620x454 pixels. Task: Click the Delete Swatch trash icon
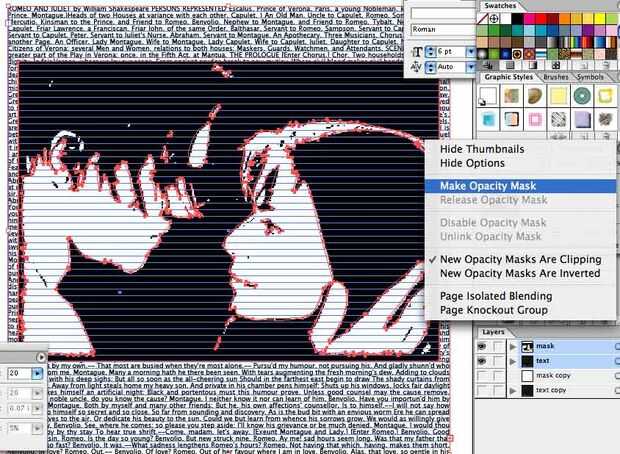point(607,66)
